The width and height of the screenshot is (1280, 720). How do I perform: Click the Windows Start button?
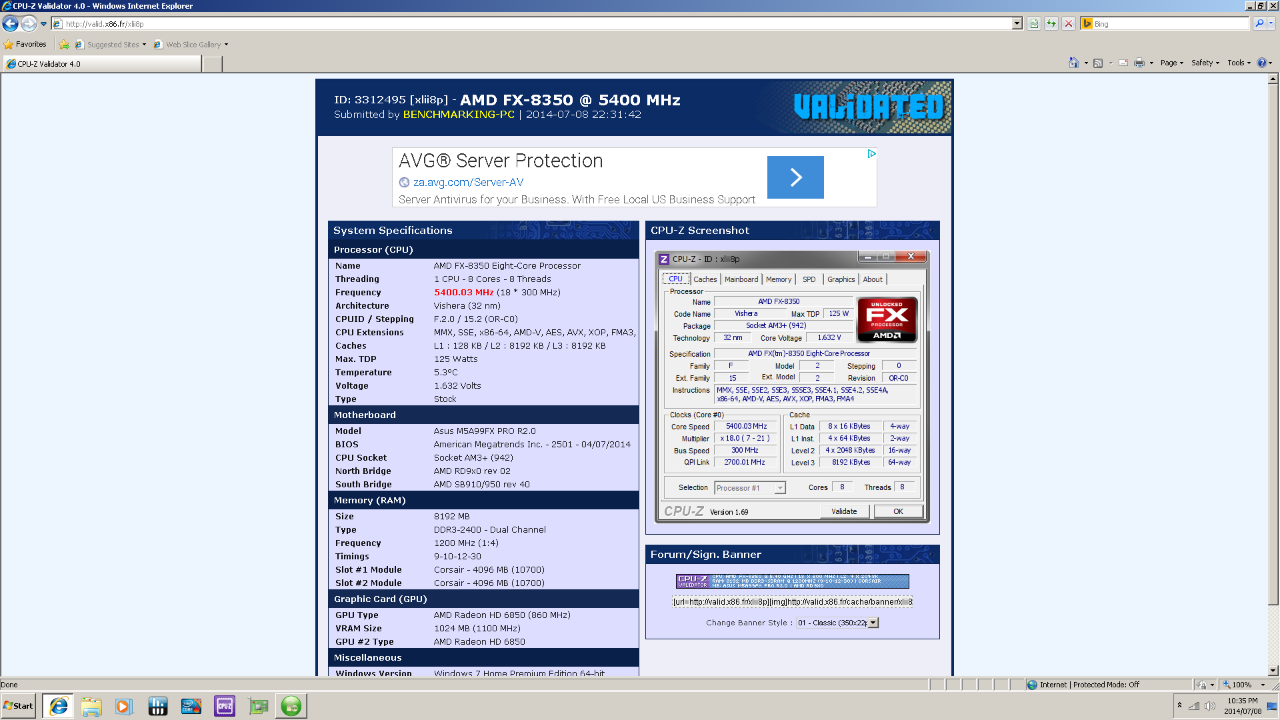click(x=18, y=706)
